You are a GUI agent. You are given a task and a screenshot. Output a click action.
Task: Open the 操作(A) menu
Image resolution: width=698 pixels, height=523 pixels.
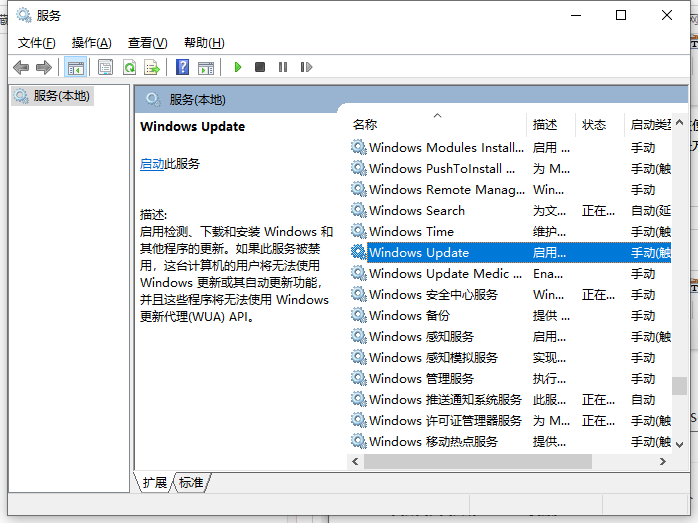[91, 42]
